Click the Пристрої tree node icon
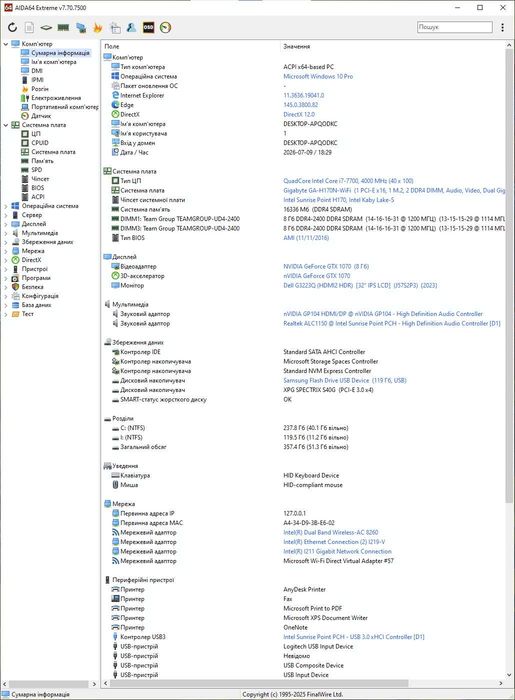The image size is (515, 700). tap(15, 269)
